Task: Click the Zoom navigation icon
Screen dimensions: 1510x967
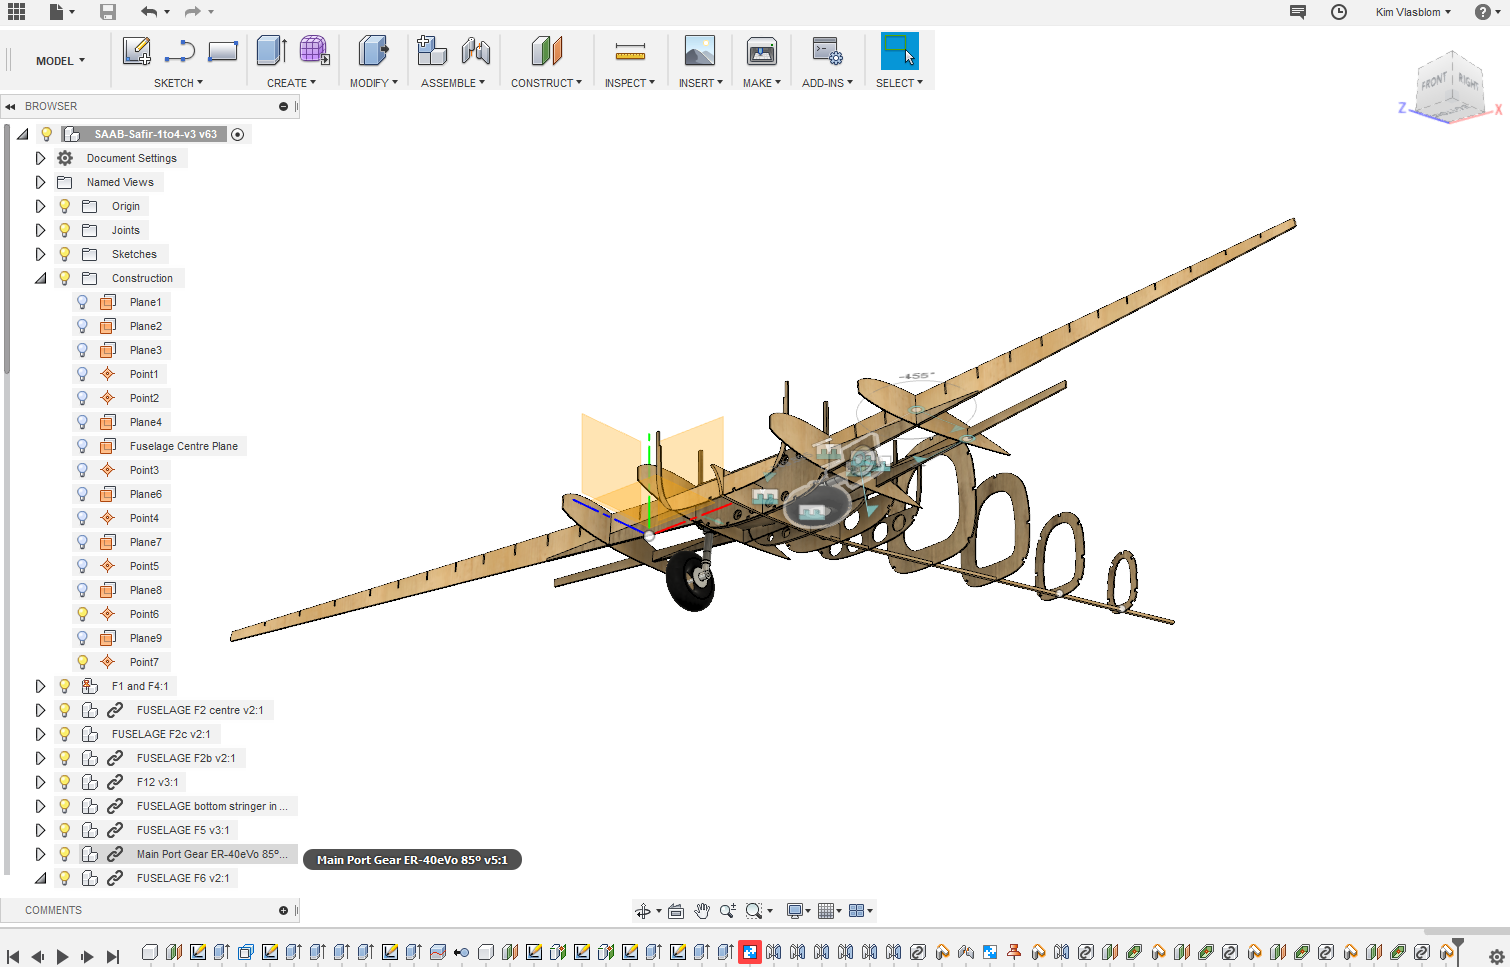Action: click(728, 911)
